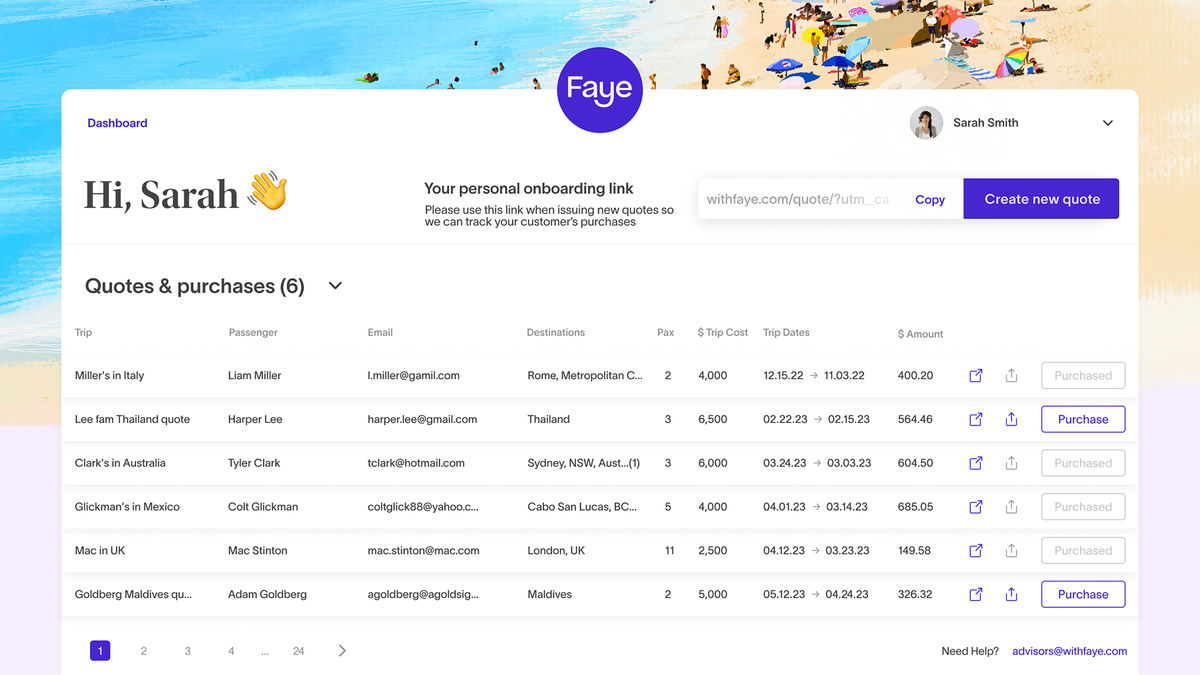Click Purchased button for Mac in UK

point(1083,551)
